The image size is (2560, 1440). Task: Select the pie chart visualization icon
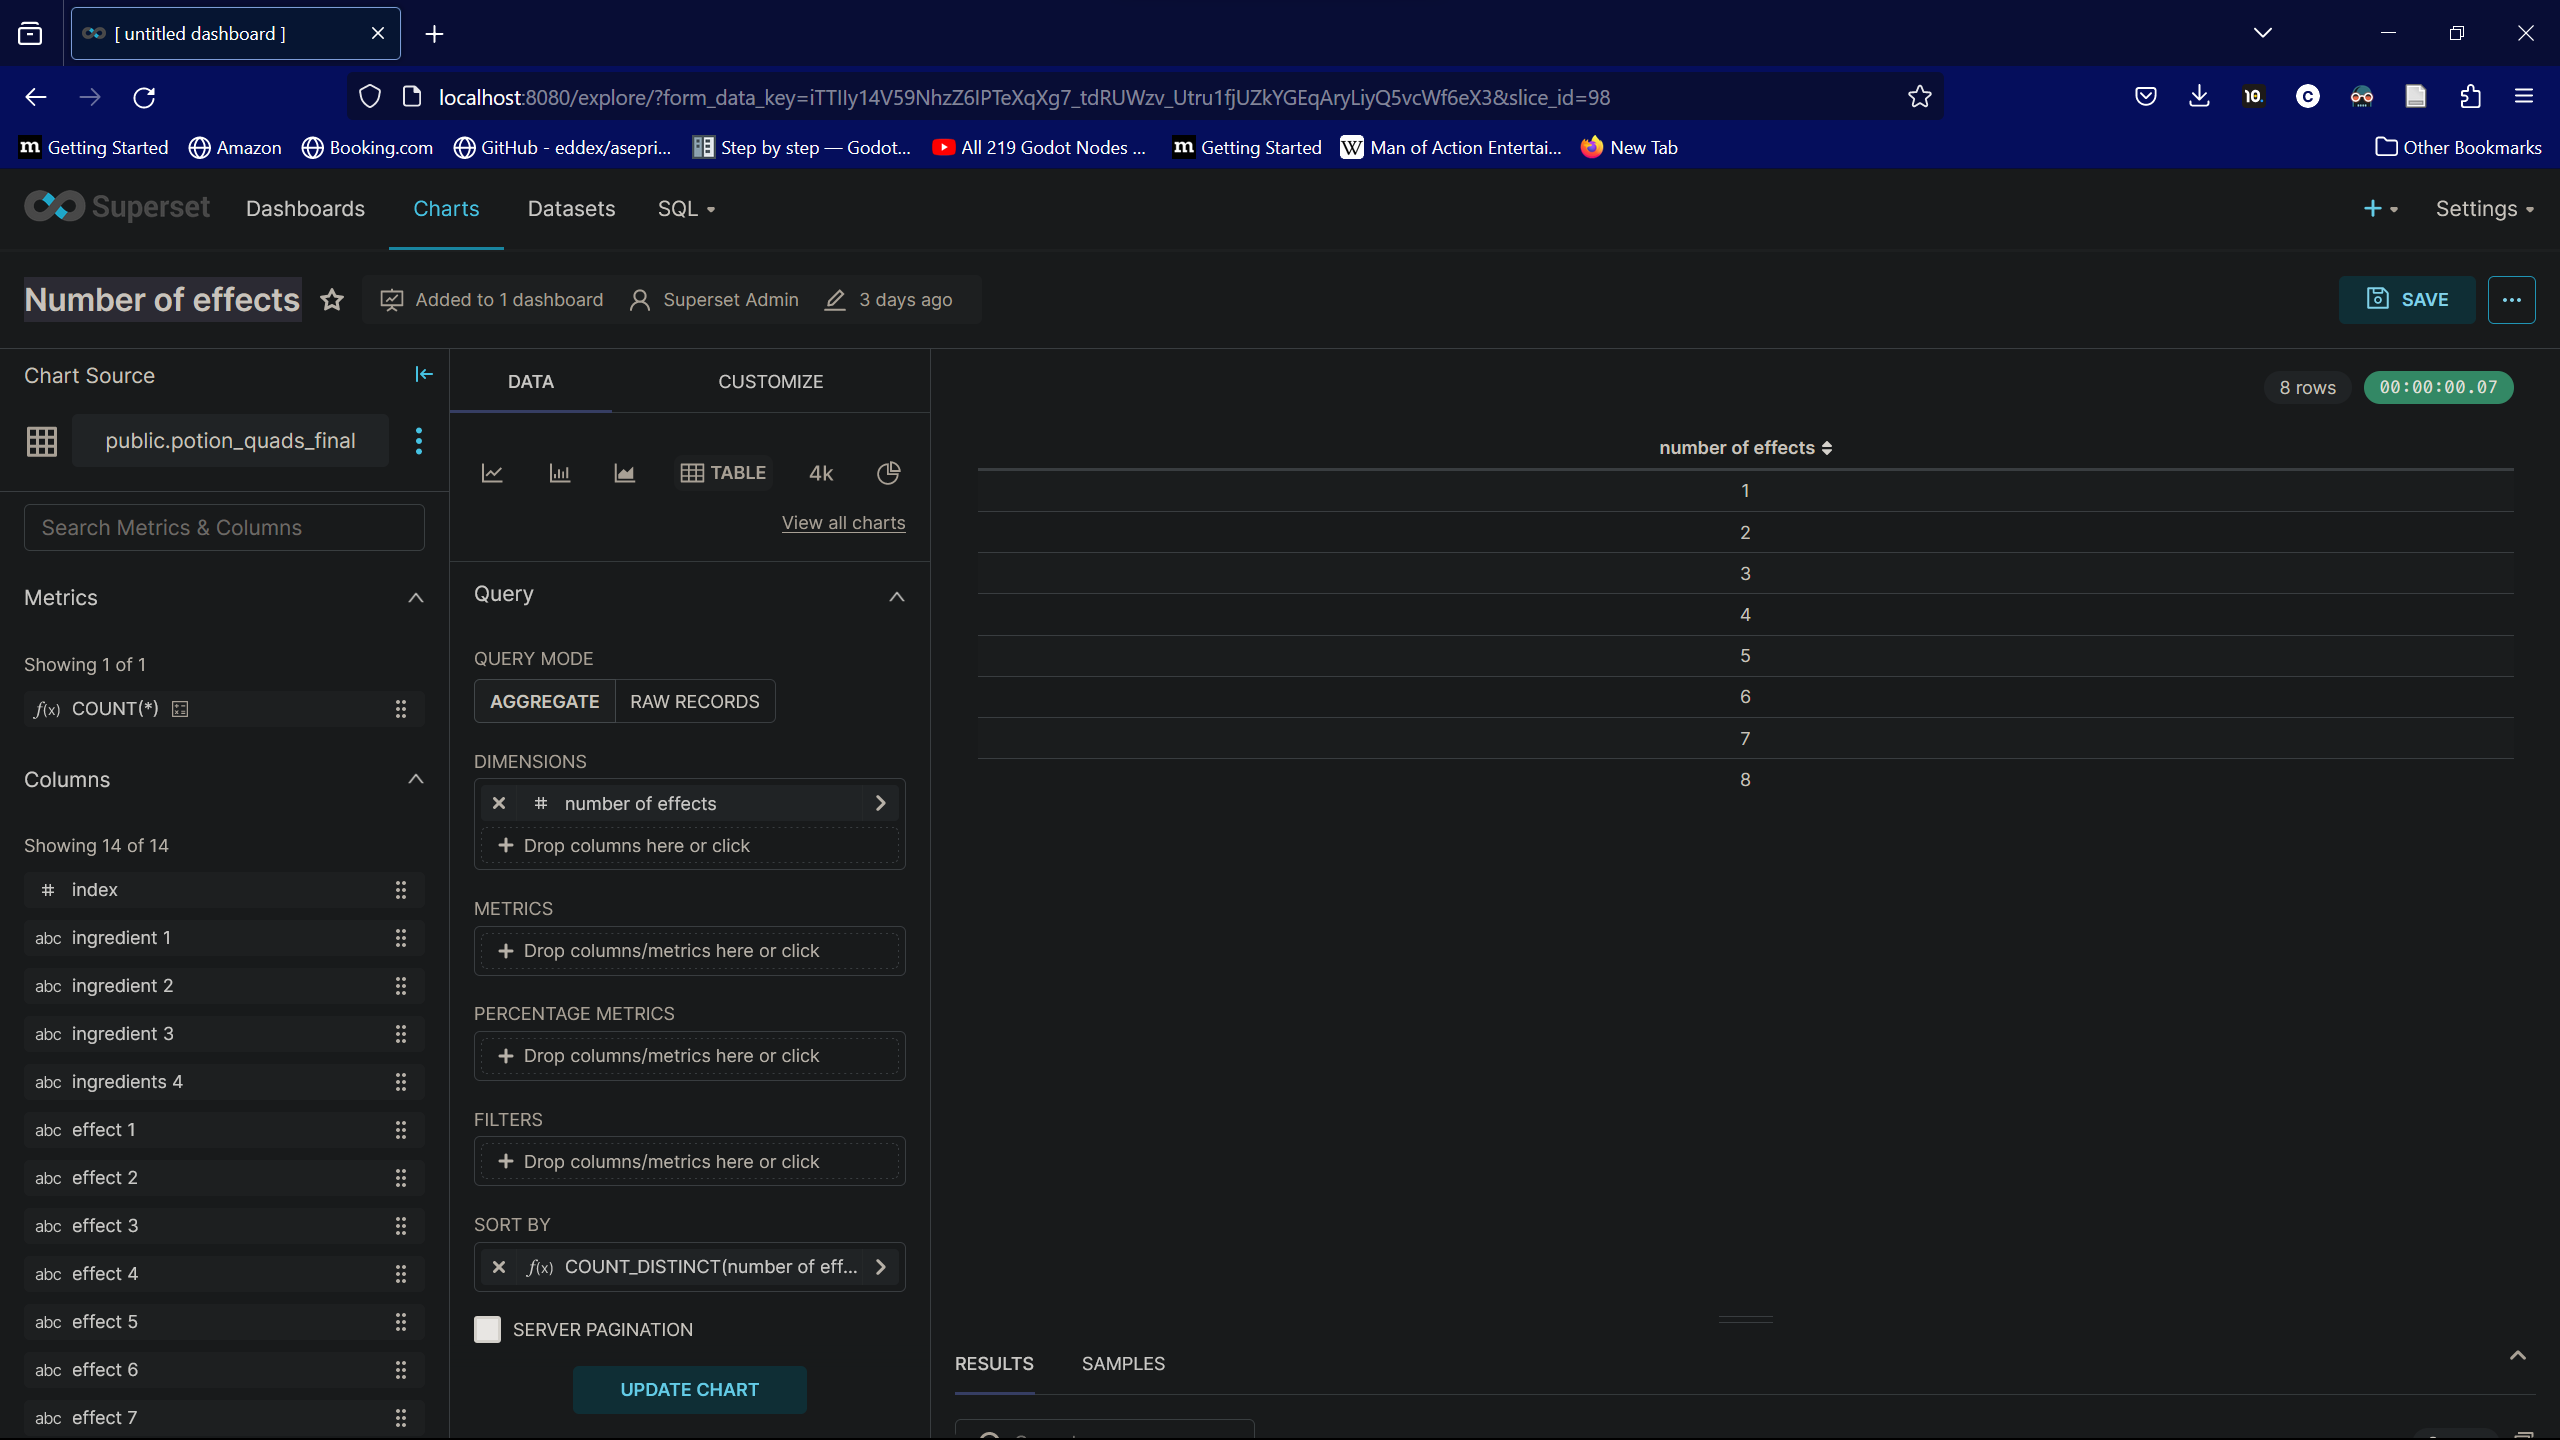tap(888, 473)
